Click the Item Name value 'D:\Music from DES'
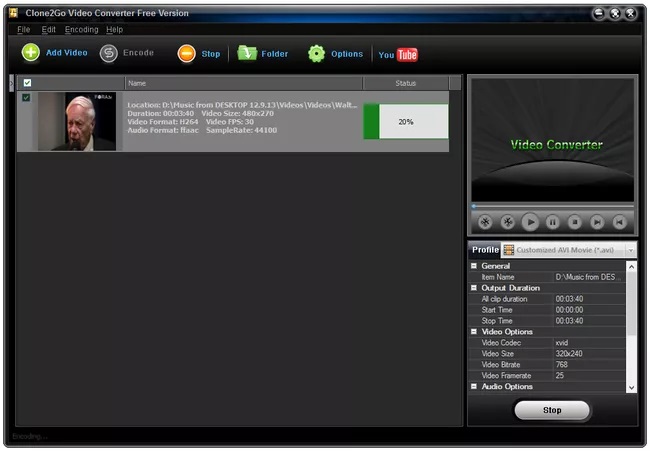The image size is (650, 451). (589, 277)
